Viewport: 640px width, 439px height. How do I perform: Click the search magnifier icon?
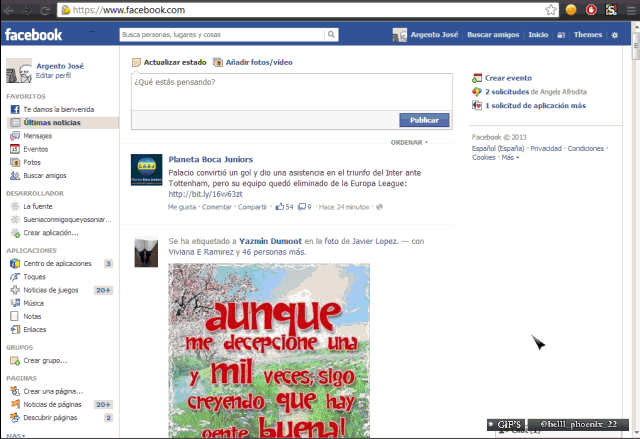click(331, 35)
